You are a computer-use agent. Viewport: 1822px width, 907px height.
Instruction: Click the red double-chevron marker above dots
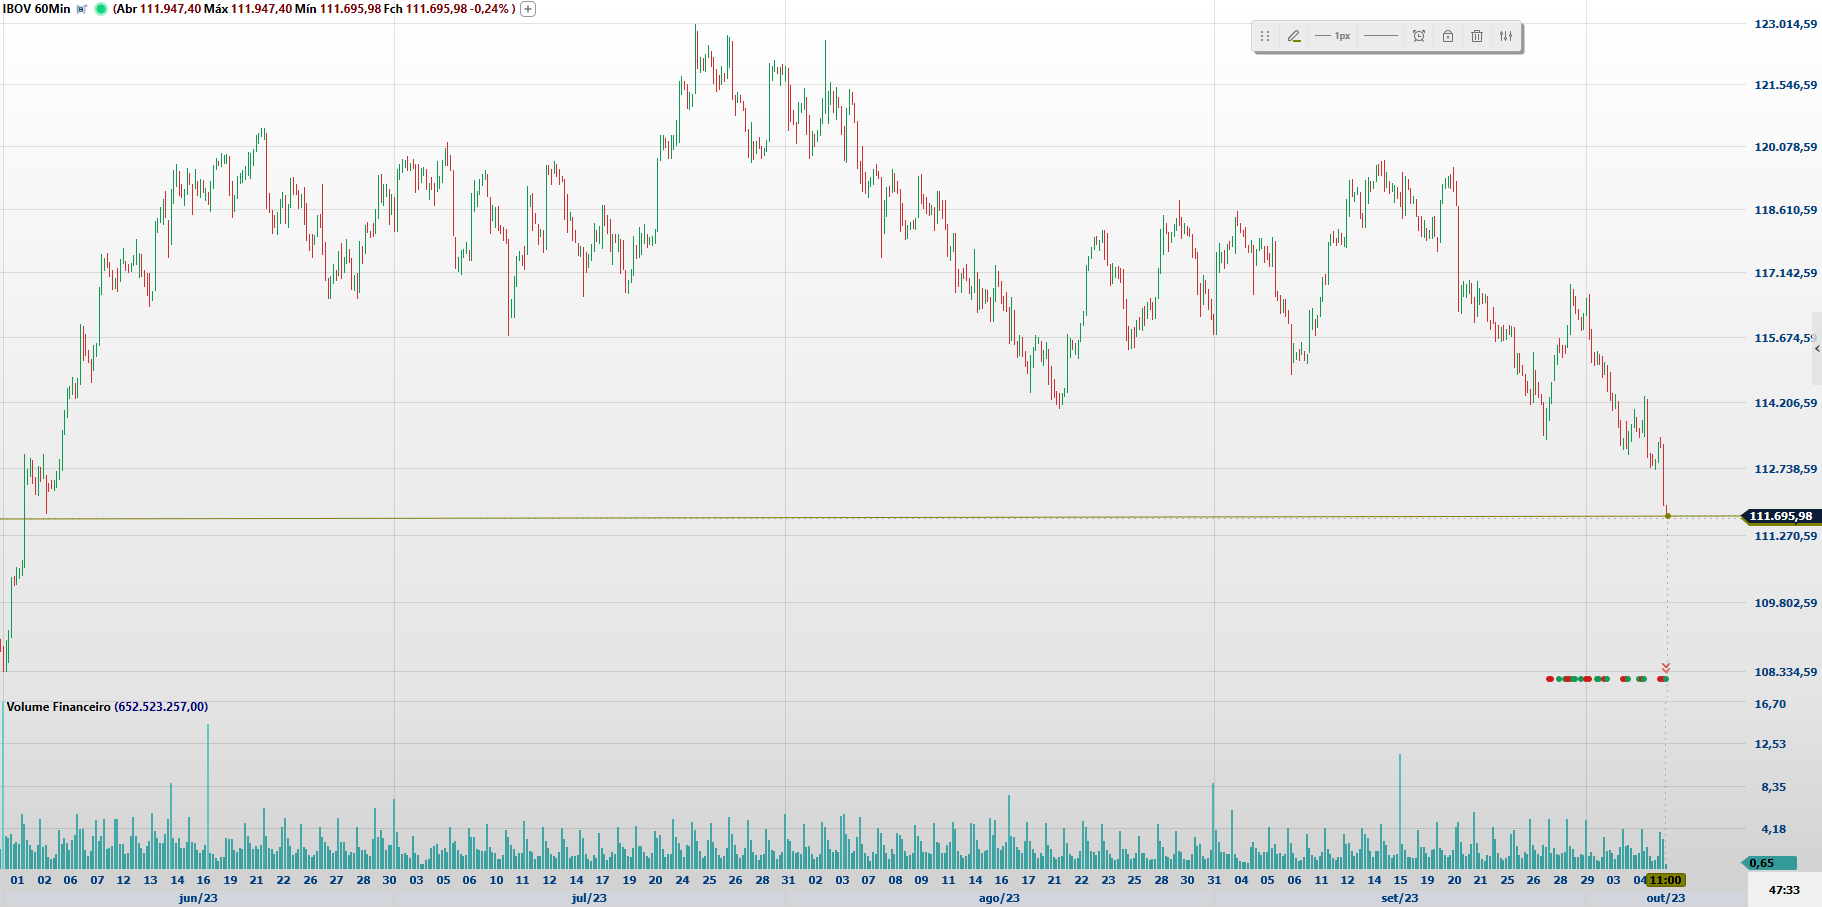[x=1665, y=667]
